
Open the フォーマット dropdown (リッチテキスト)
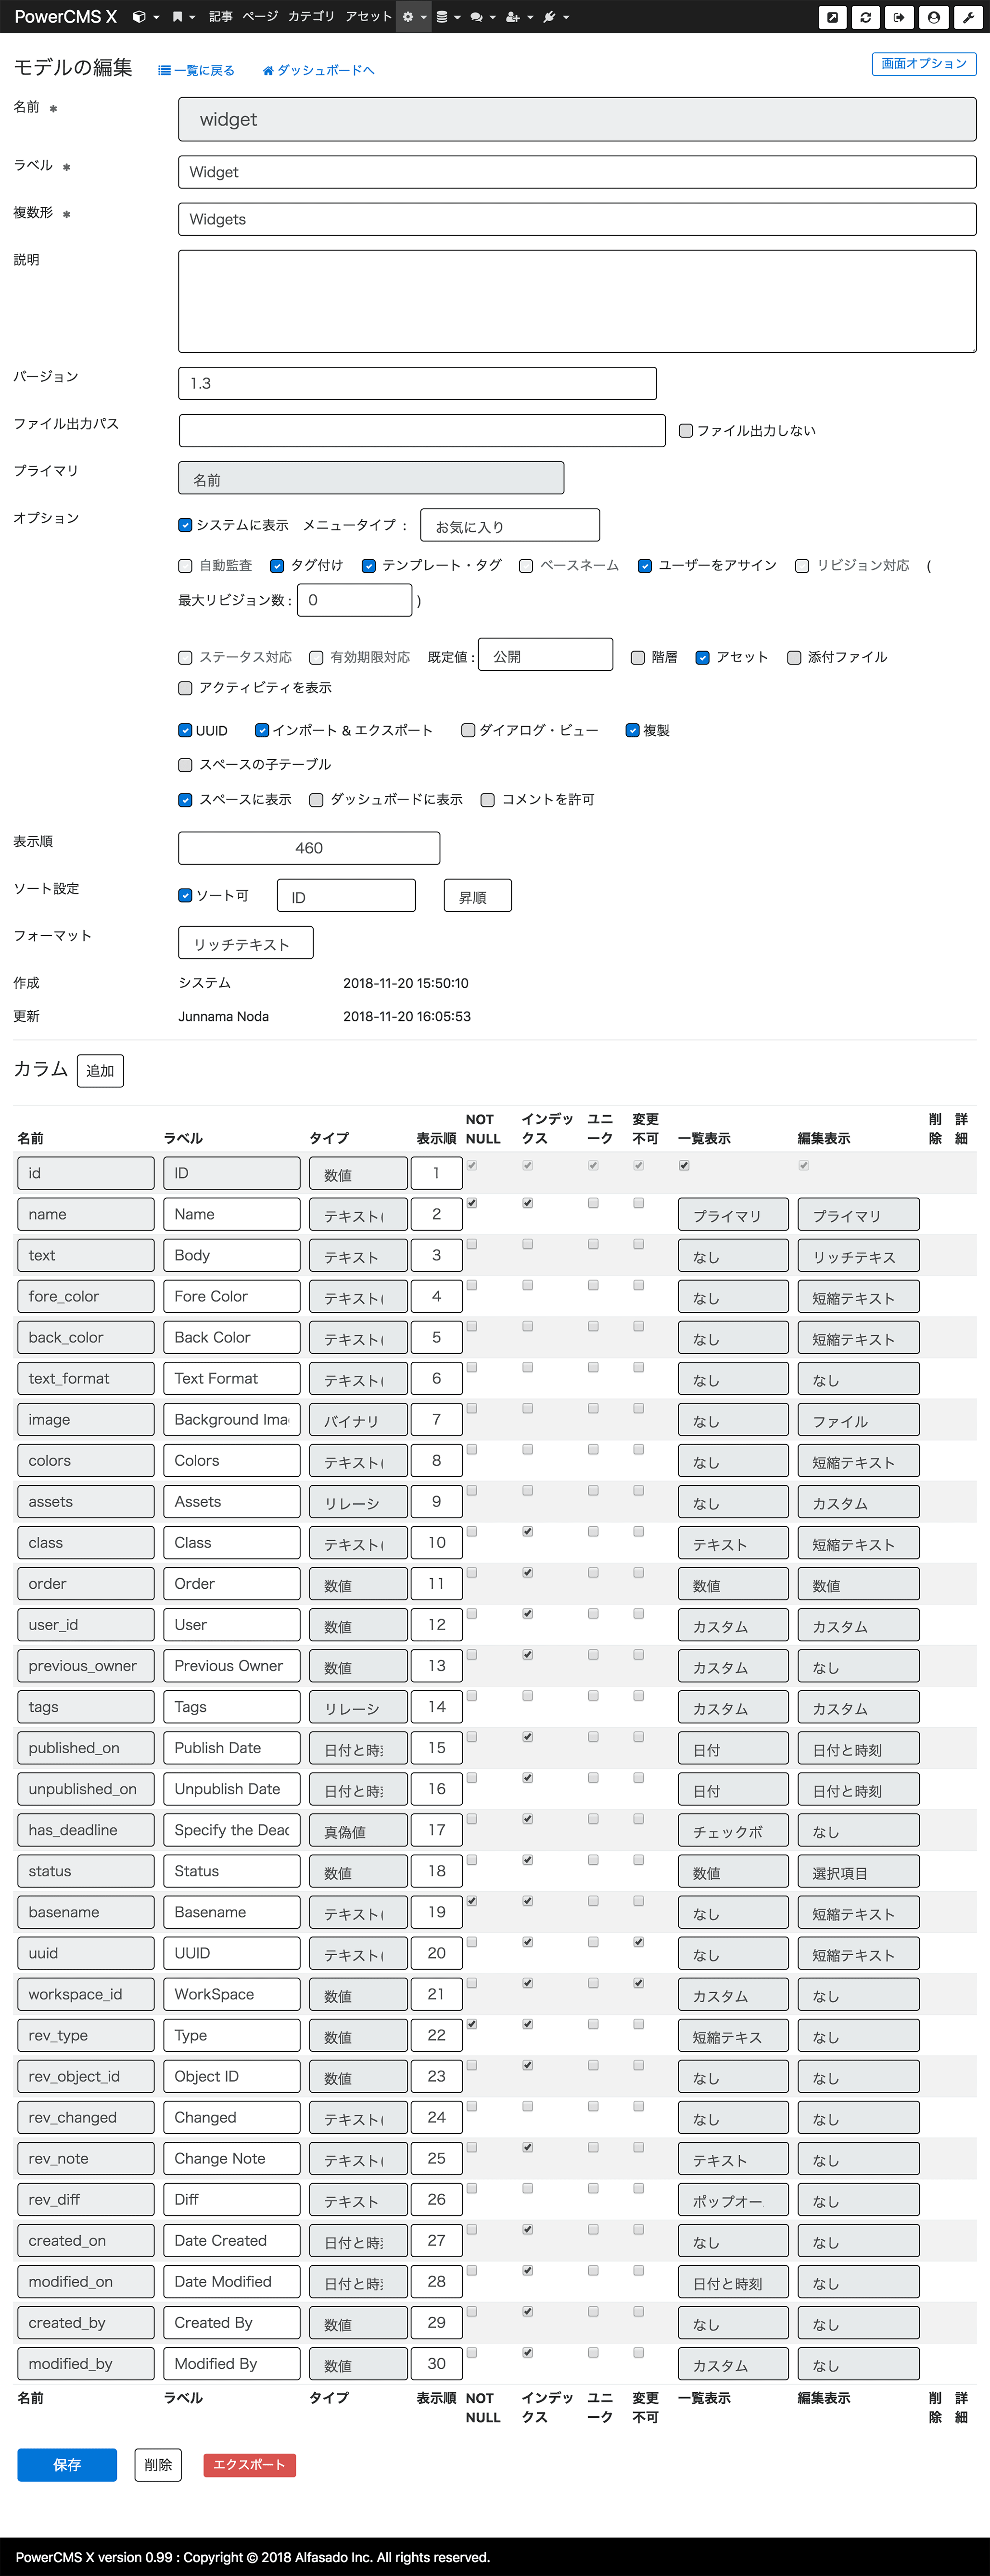click(245, 943)
